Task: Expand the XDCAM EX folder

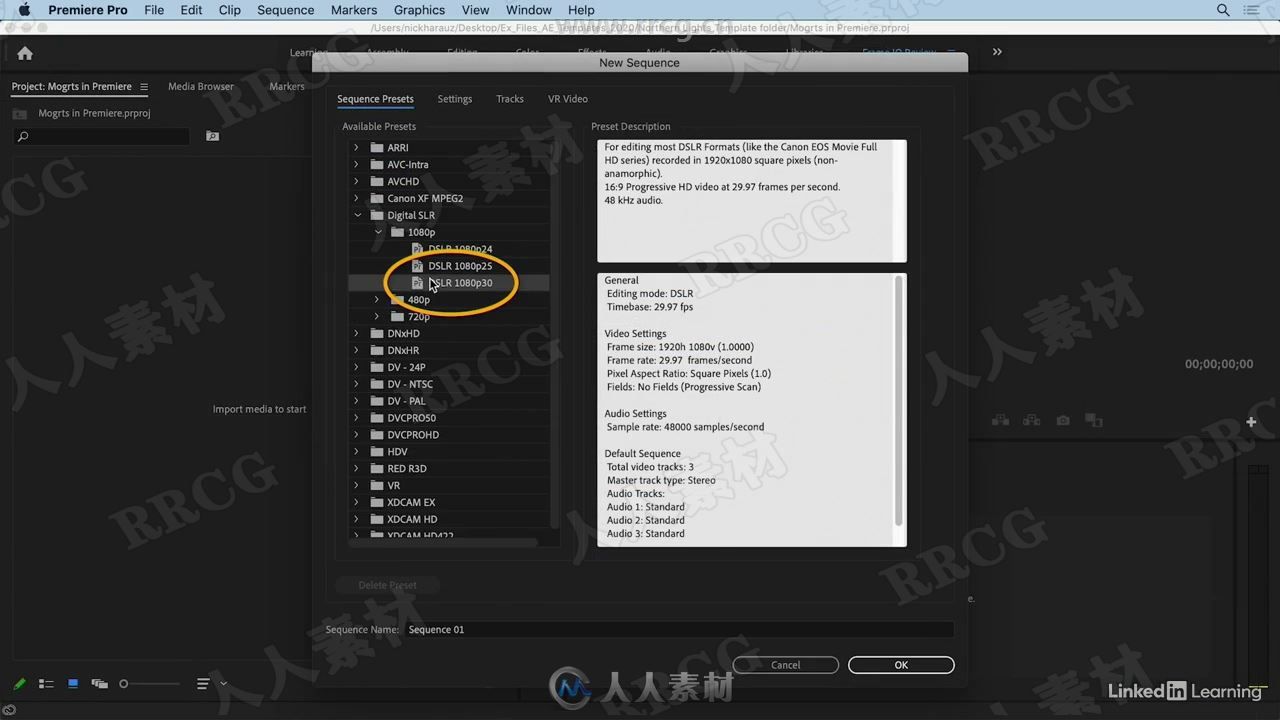Action: tap(356, 503)
